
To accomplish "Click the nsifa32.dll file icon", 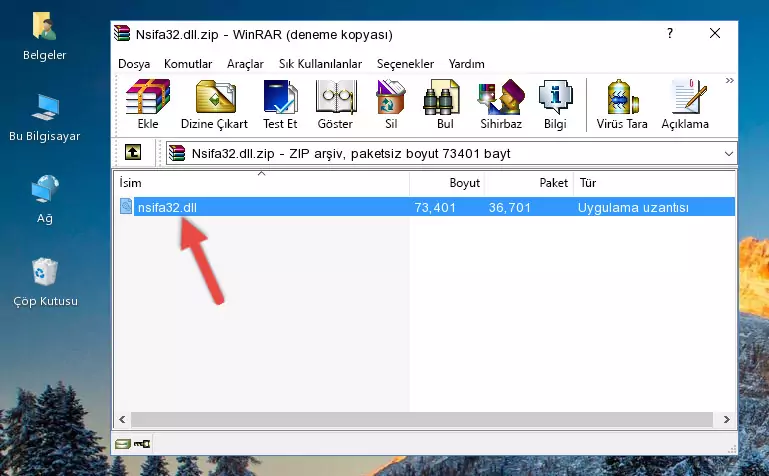I will click(x=126, y=207).
